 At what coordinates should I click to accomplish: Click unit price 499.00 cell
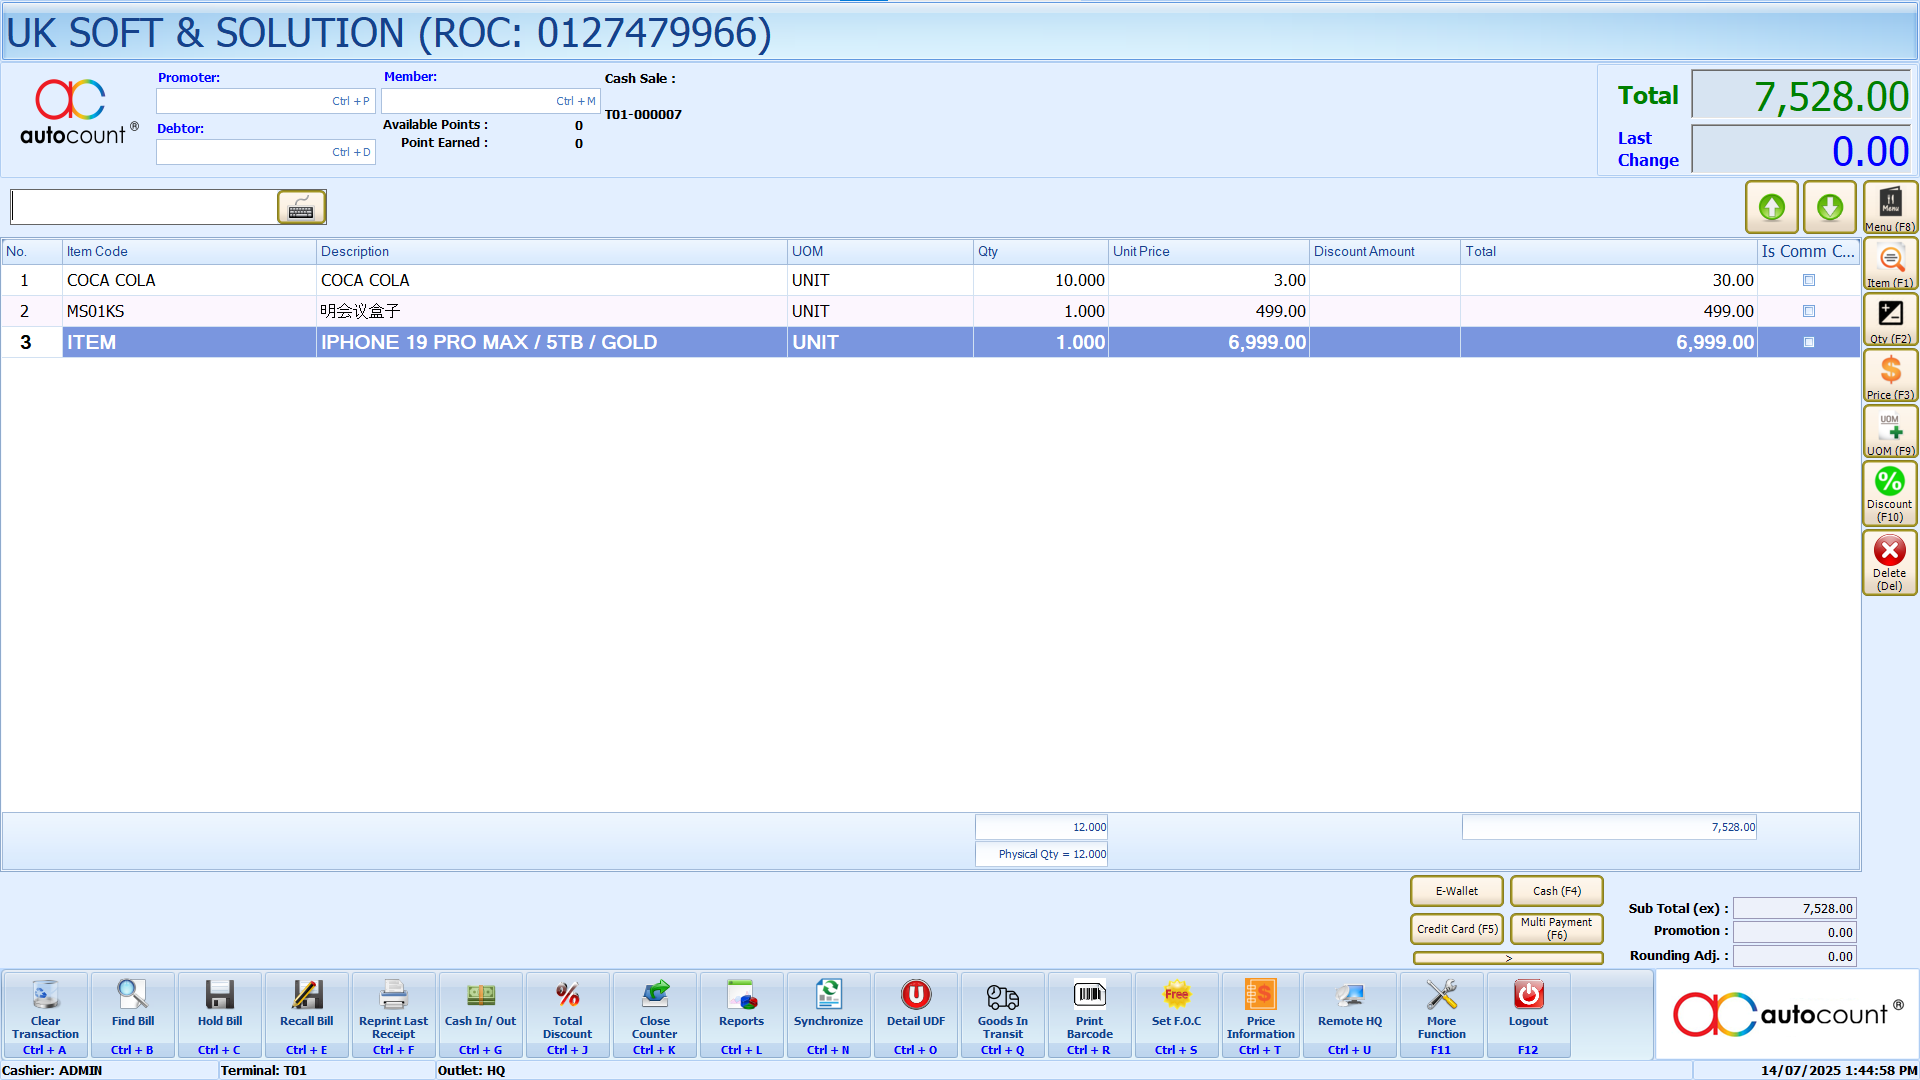pos(1208,311)
